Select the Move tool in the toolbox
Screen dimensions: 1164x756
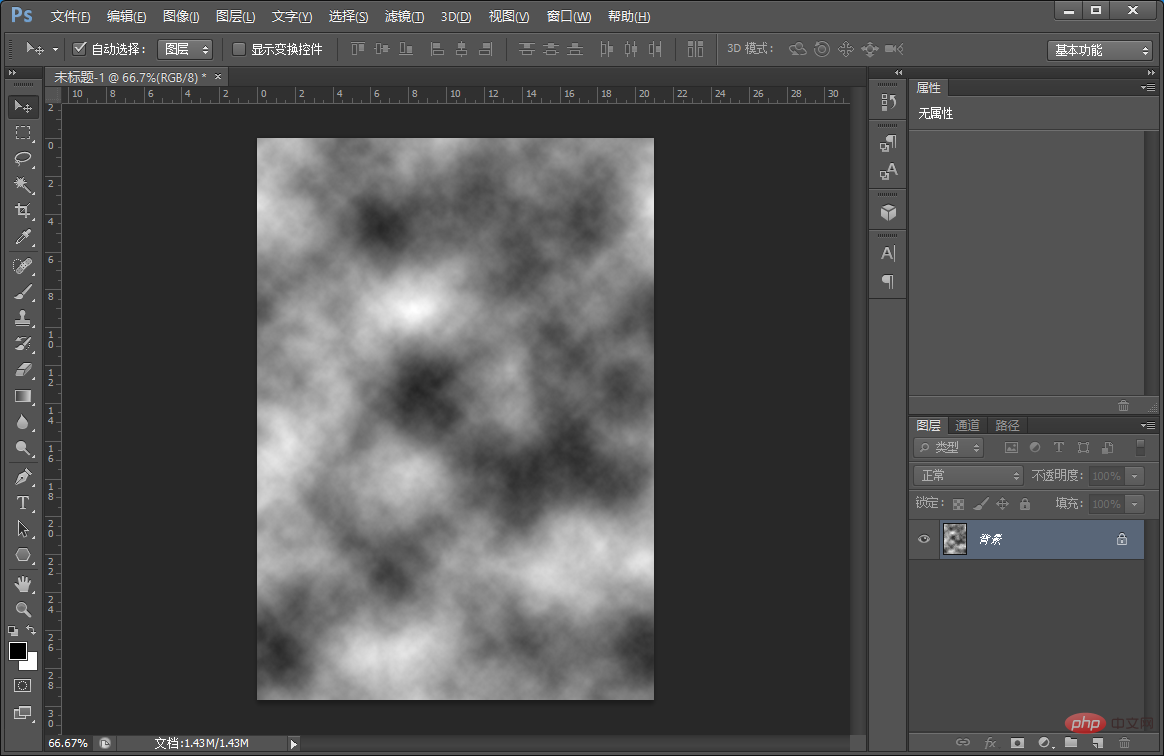point(23,107)
